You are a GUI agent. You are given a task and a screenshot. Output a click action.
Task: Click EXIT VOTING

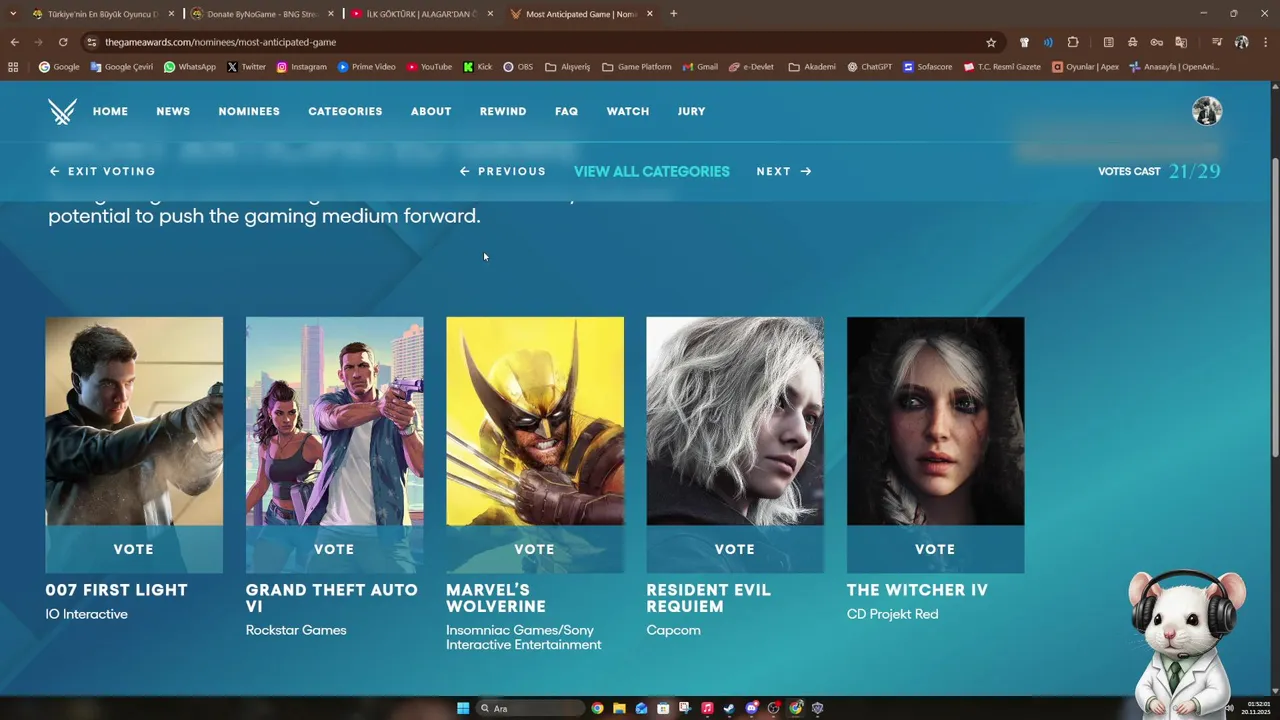[x=103, y=171]
